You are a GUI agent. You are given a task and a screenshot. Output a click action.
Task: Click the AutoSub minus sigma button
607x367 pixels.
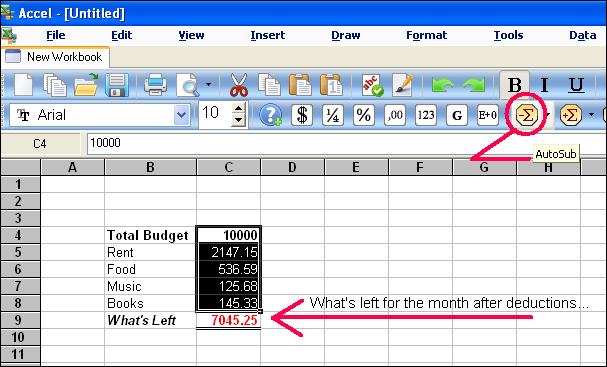pyautogui.click(x=526, y=115)
